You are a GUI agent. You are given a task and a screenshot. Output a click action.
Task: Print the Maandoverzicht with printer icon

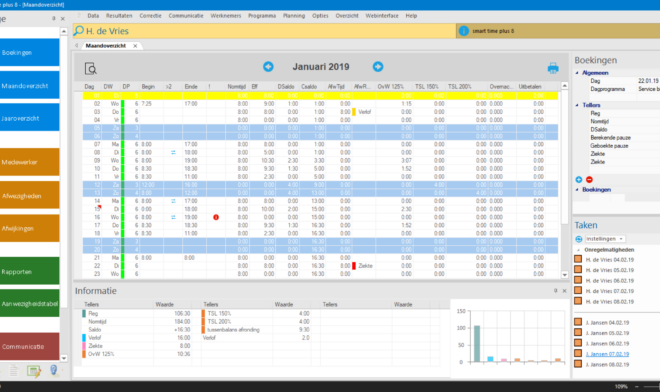pos(553,68)
